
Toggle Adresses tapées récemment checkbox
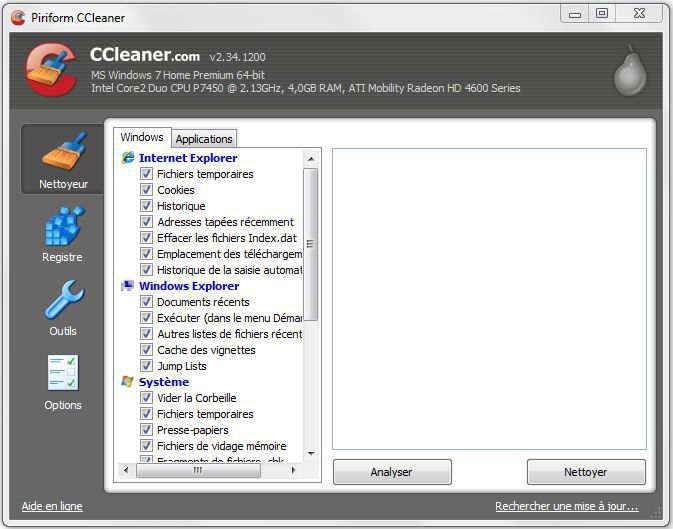[146, 222]
